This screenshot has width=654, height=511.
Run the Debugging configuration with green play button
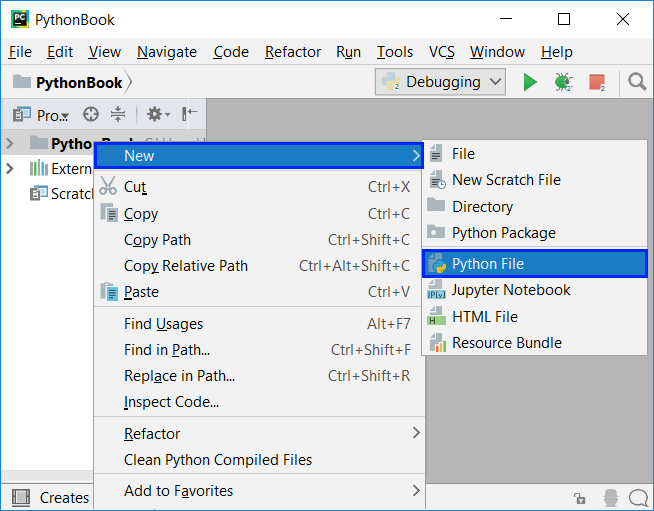[530, 82]
